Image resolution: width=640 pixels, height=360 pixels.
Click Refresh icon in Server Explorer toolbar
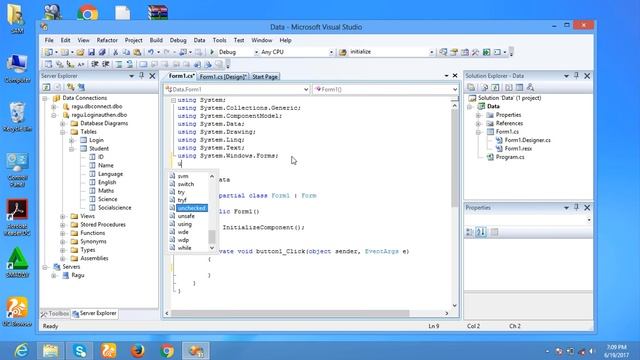(47, 87)
